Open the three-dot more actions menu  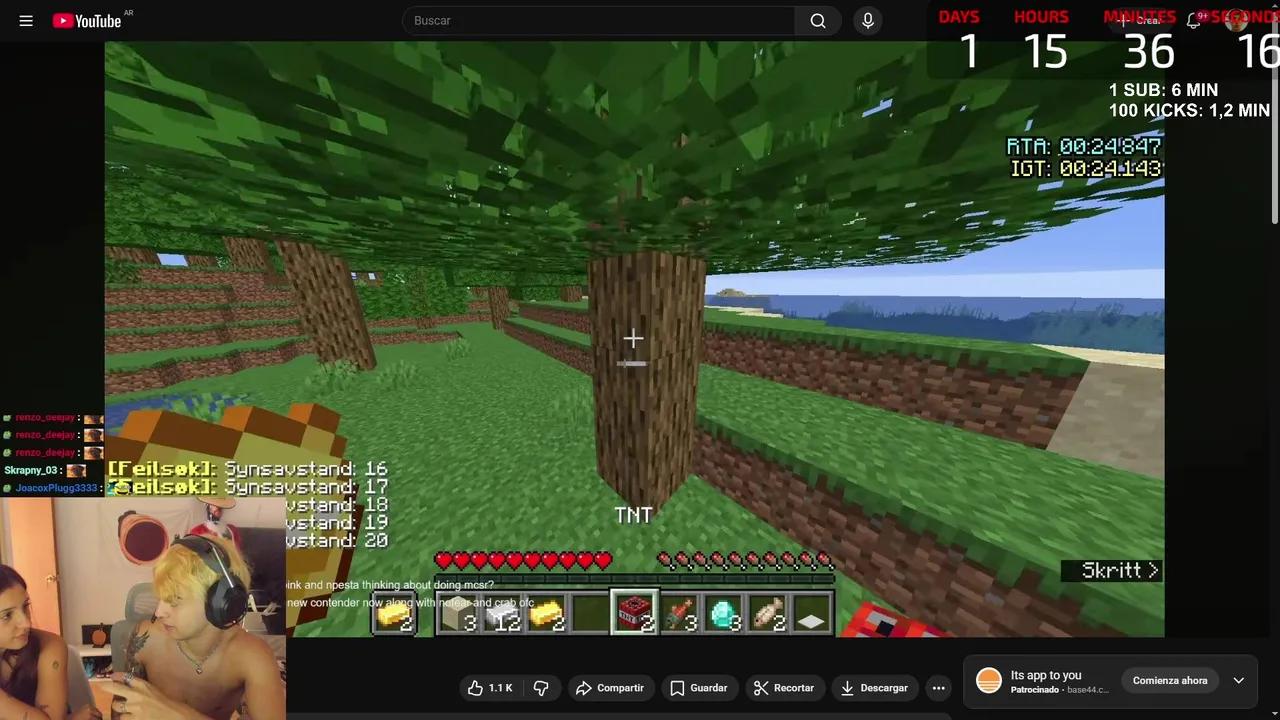coord(938,688)
